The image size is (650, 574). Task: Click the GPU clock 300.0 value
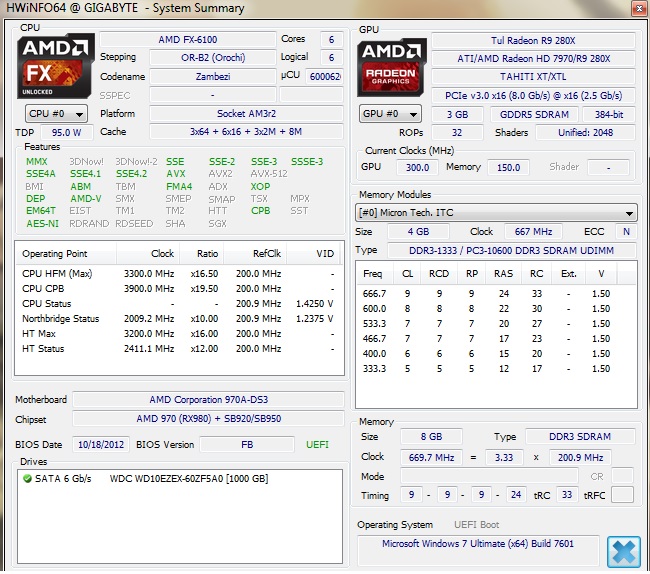(x=417, y=167)
